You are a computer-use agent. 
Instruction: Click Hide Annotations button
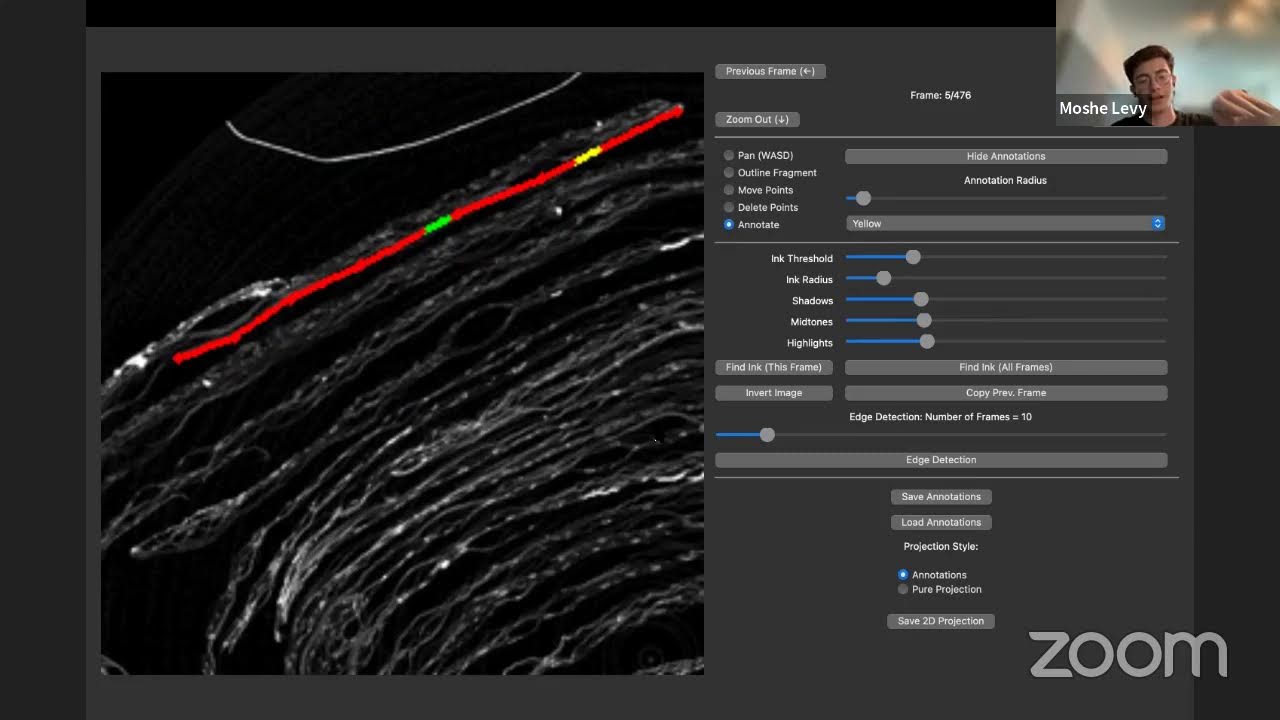tap(1006, 156)
